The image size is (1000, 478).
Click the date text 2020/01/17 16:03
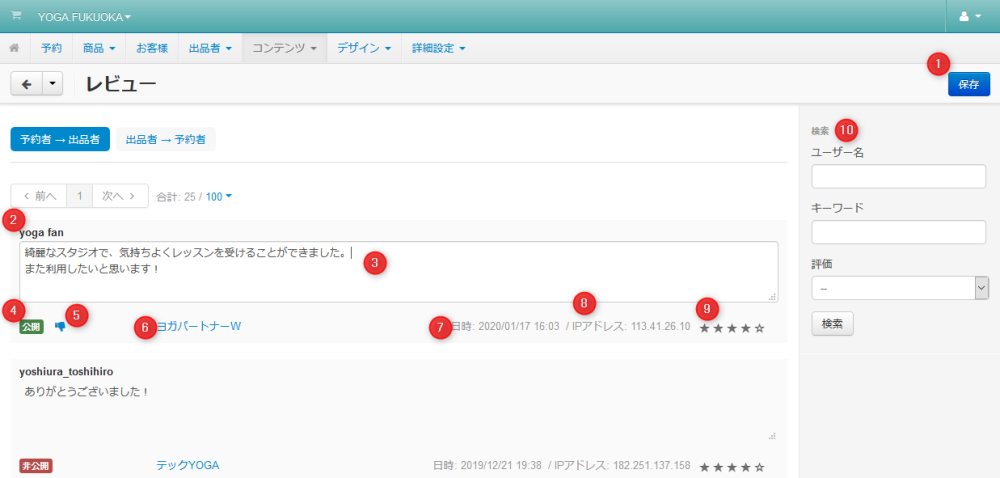point(518,326)
